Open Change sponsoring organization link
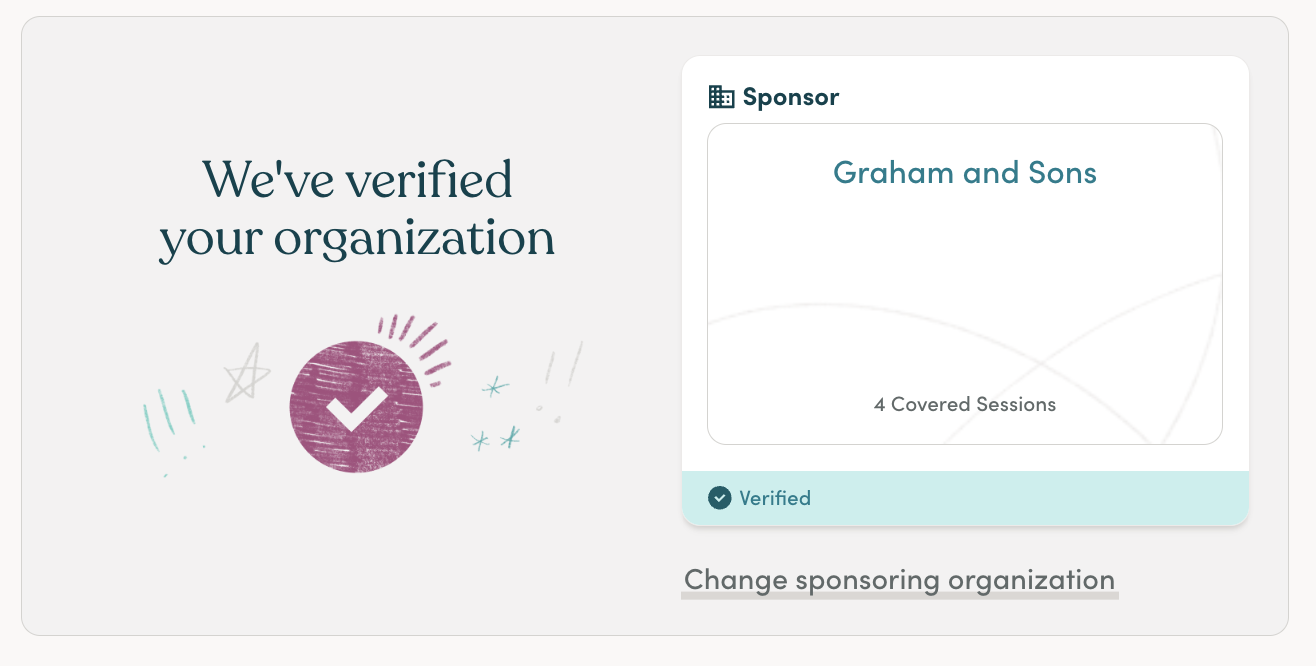Viewport: 1316px width, 666px height. [899, 580]
